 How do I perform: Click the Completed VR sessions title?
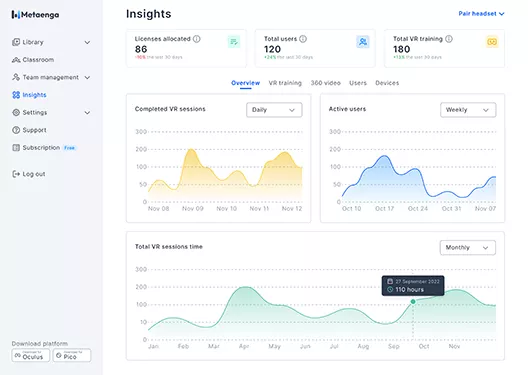click(170, 109)
